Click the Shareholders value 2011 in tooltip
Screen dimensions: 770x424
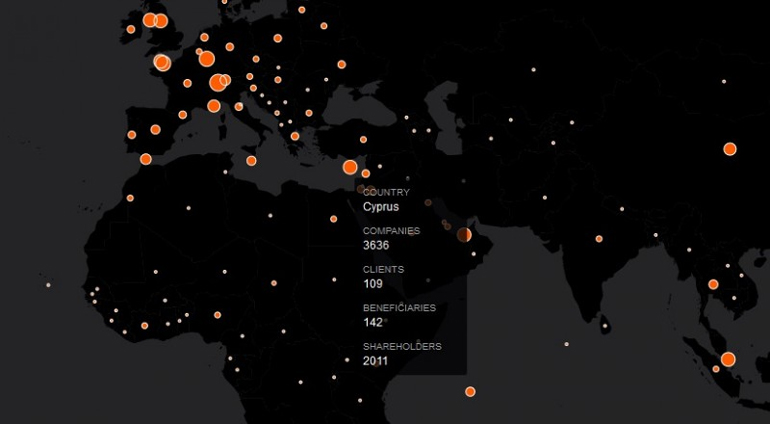pyautogui.click(x=376, y=361)
